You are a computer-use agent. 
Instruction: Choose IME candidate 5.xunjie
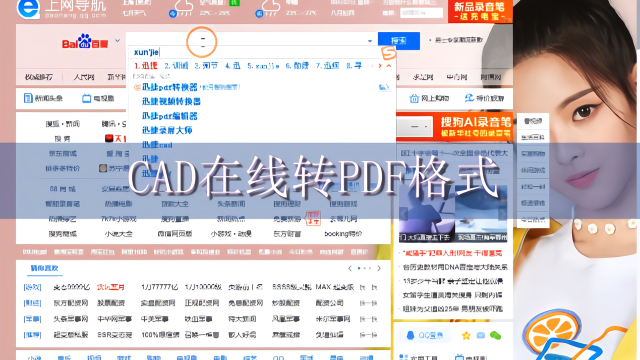(263, 65)
